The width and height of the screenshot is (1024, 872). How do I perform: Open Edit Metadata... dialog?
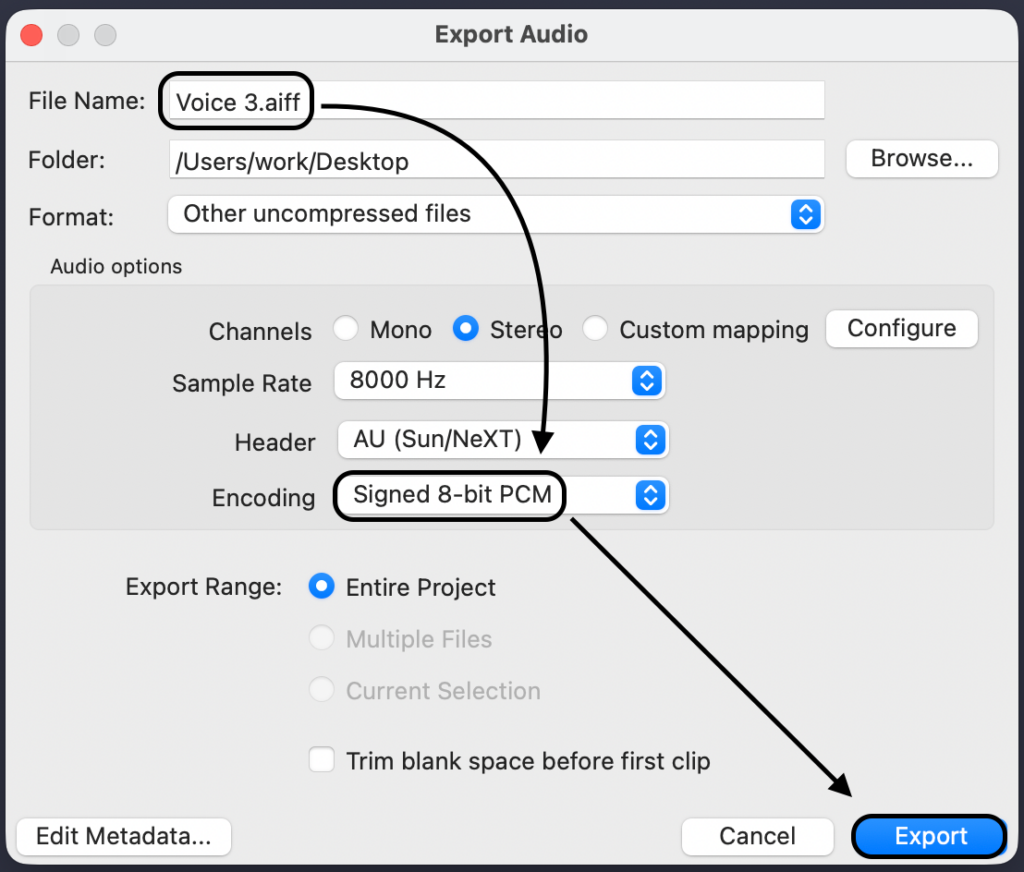(124, 837)
